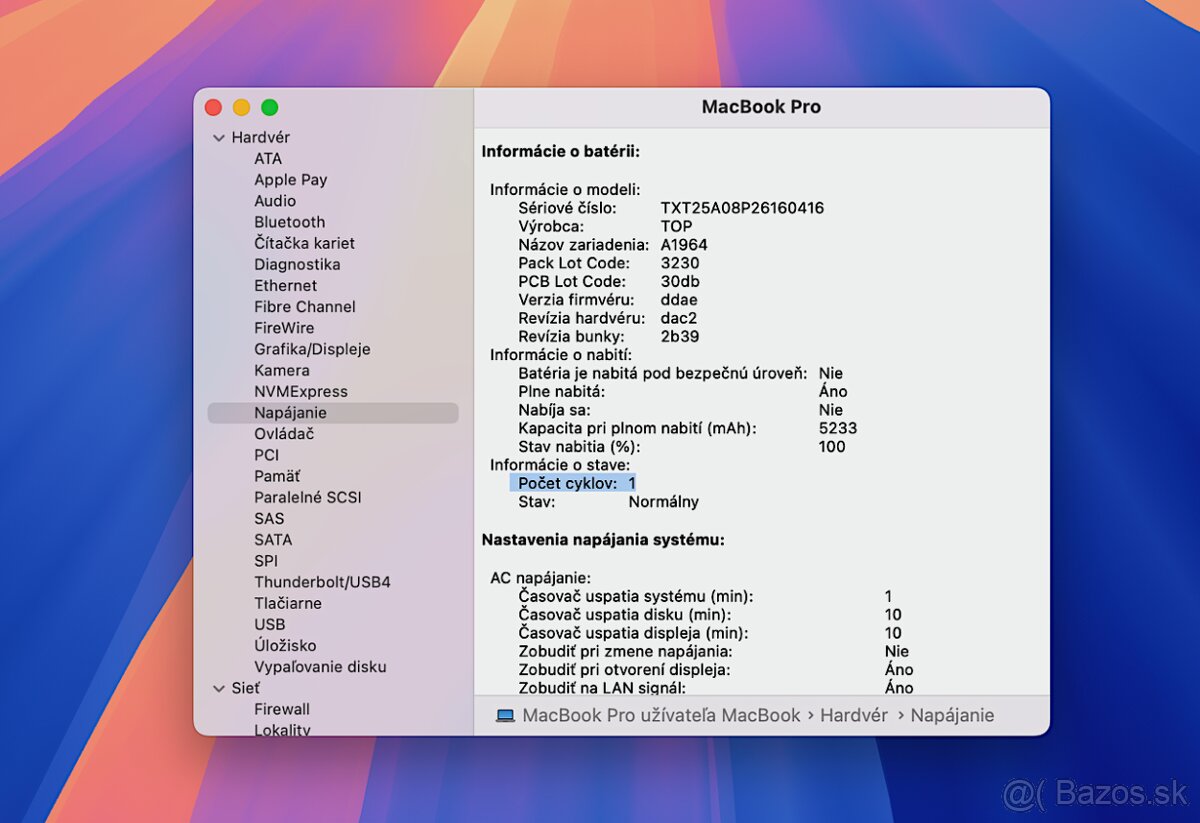This screenshot has width=1200, height=823.
Task: Select the SATA entry in the sidebar
Action: (272, 539)
